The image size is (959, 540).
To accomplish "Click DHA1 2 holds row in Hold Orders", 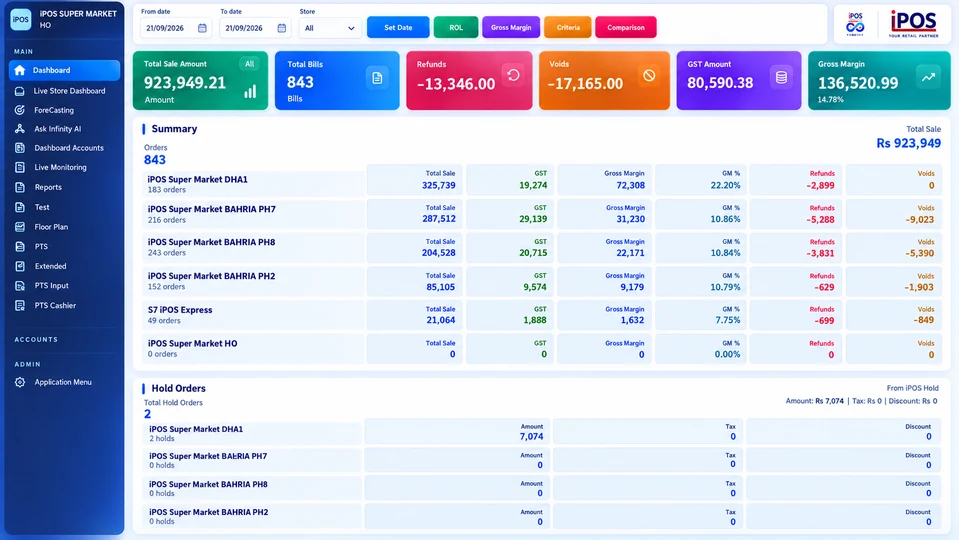I will [x=542, y=433].
